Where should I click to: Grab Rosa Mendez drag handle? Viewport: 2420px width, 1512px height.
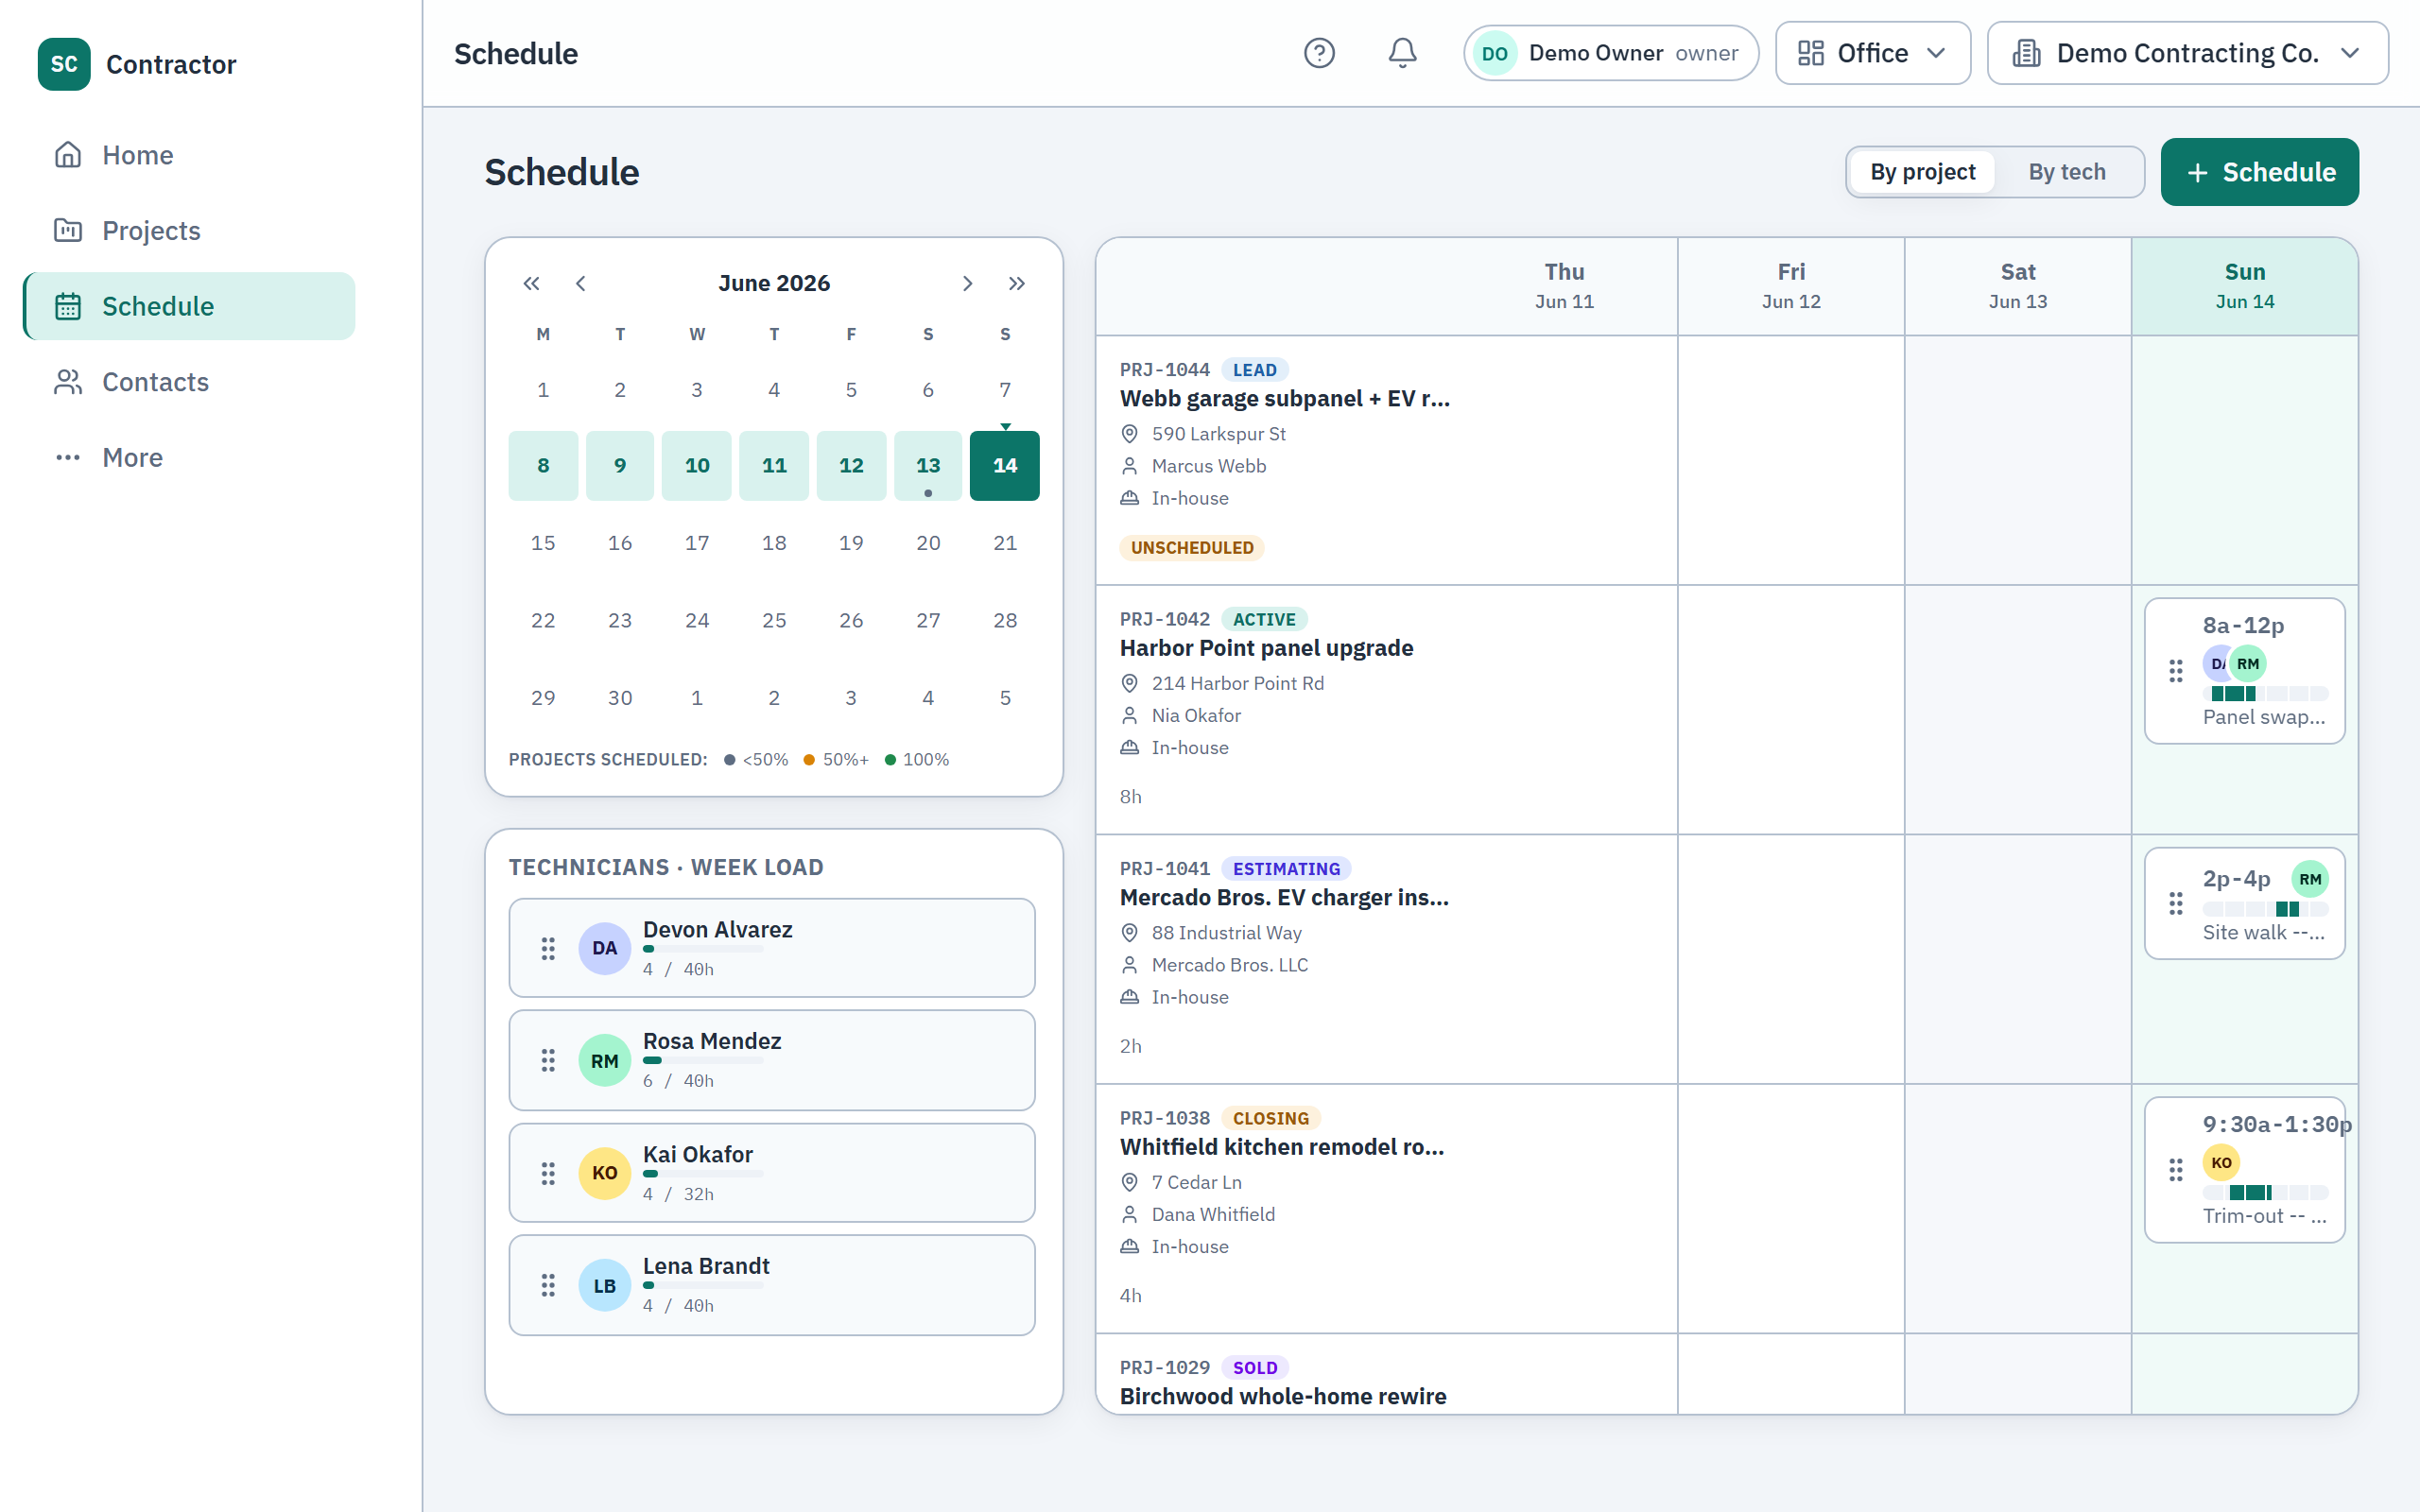(548, 1060)
